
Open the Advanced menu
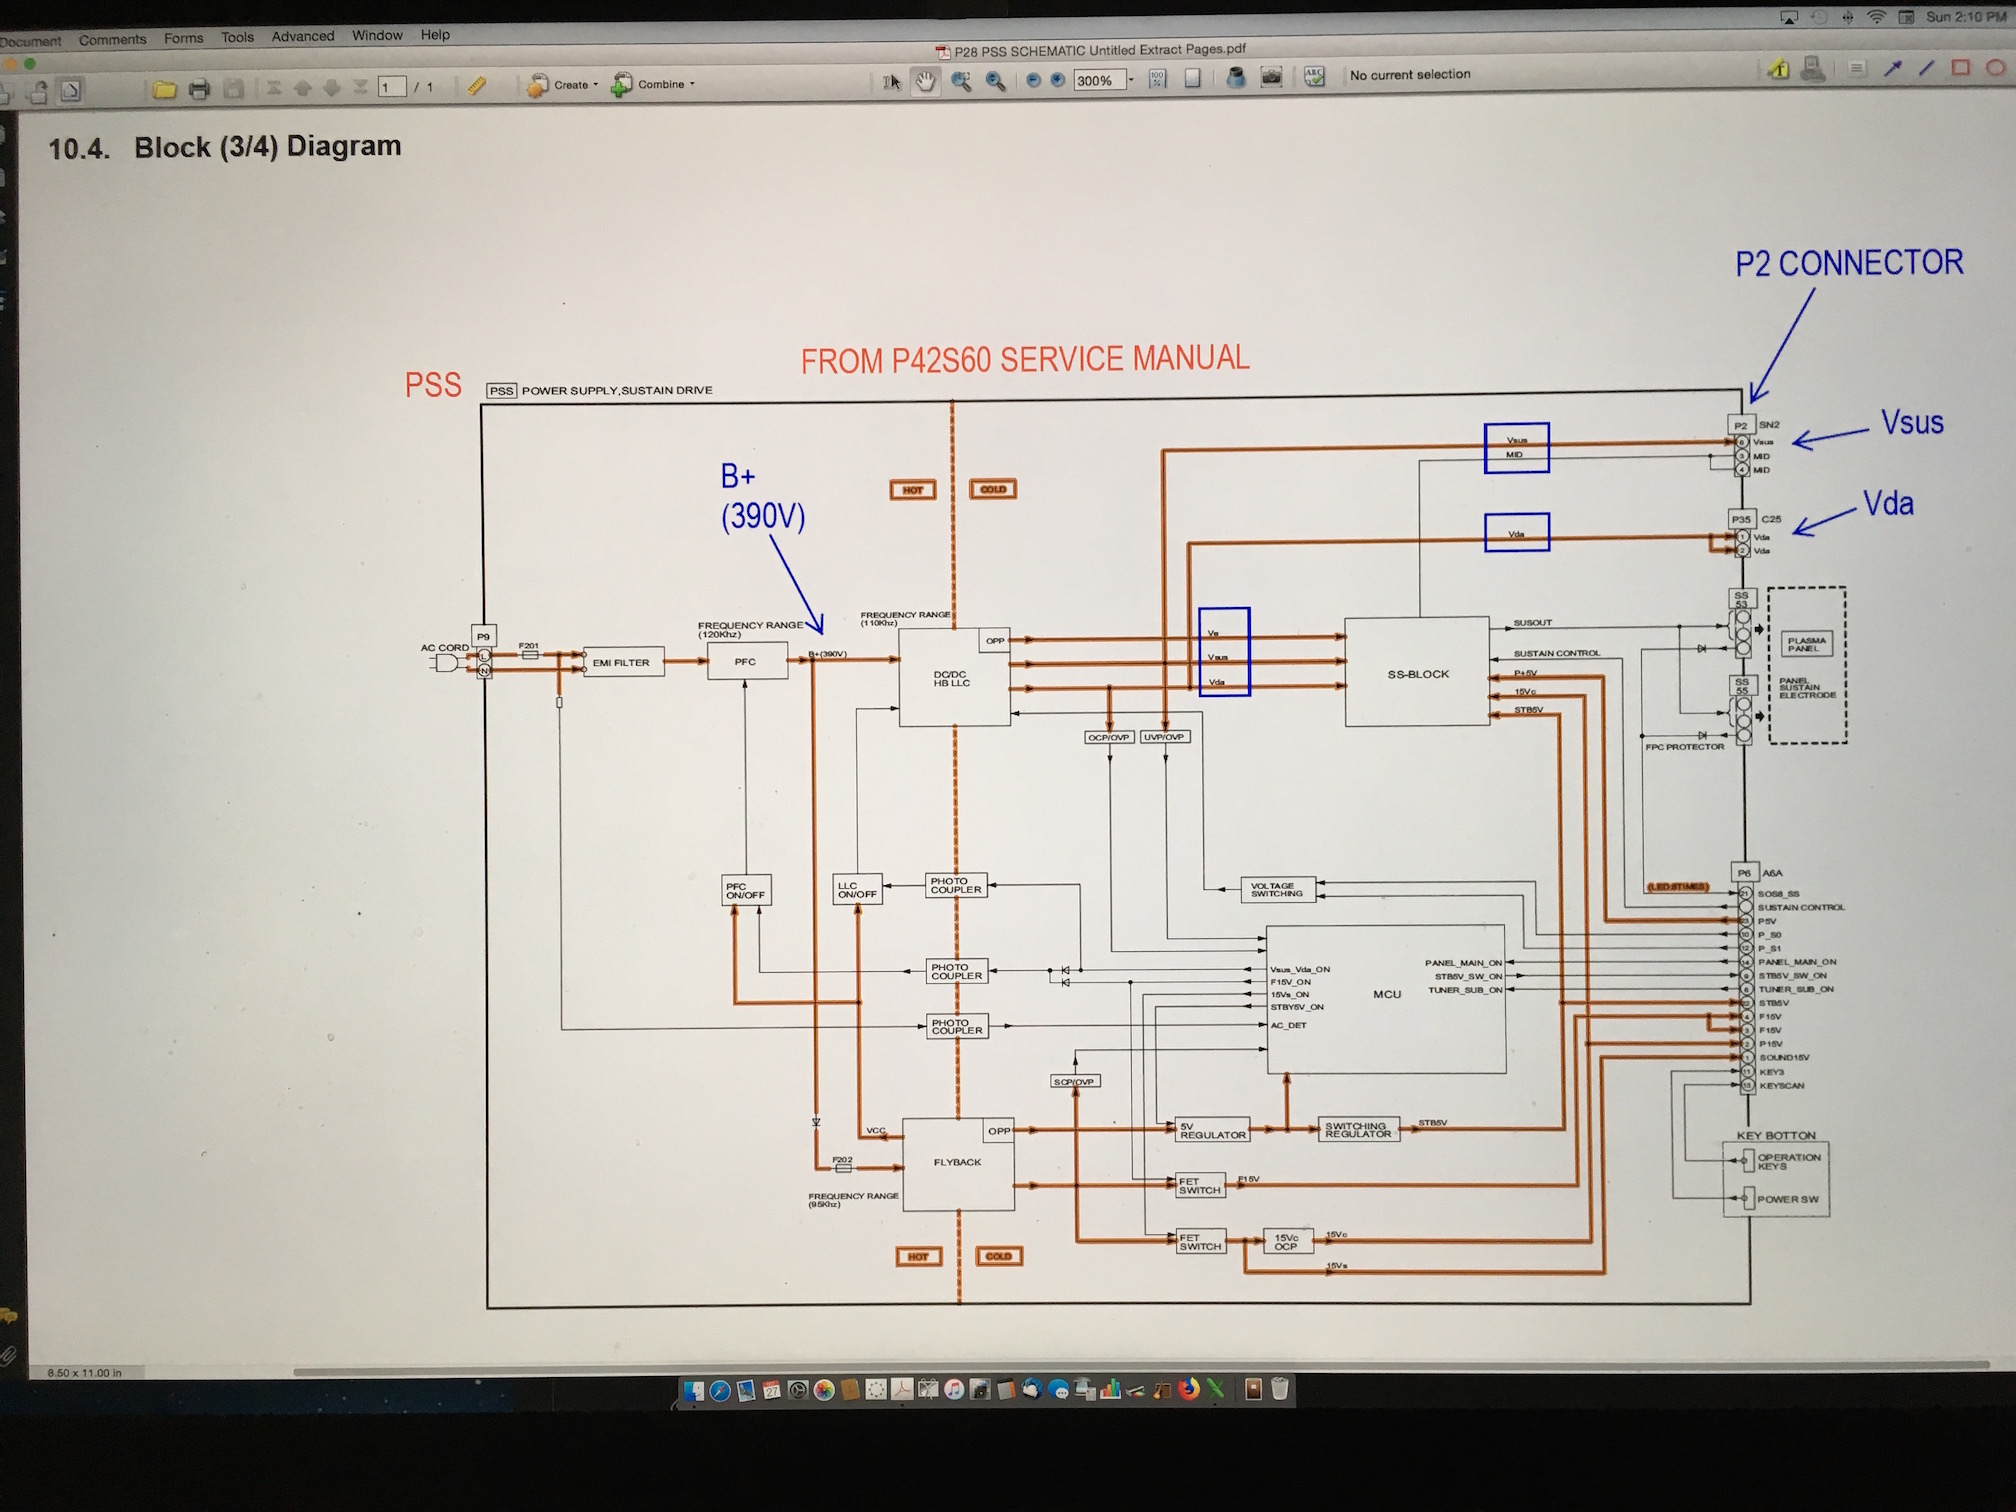pos(302,36)
